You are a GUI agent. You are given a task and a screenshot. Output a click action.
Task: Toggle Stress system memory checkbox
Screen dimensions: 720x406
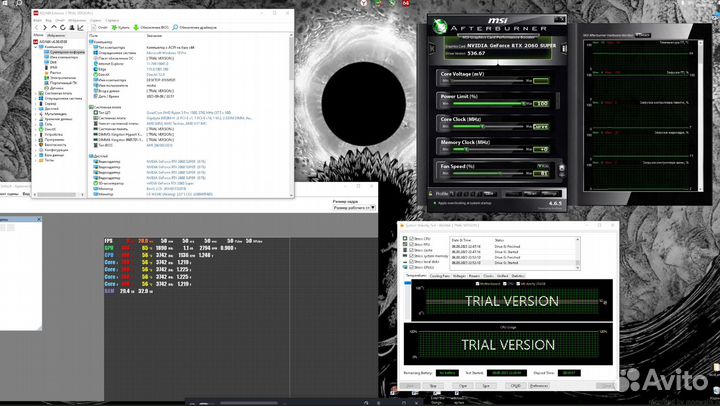pyautogui.click(x=411, y=256)
